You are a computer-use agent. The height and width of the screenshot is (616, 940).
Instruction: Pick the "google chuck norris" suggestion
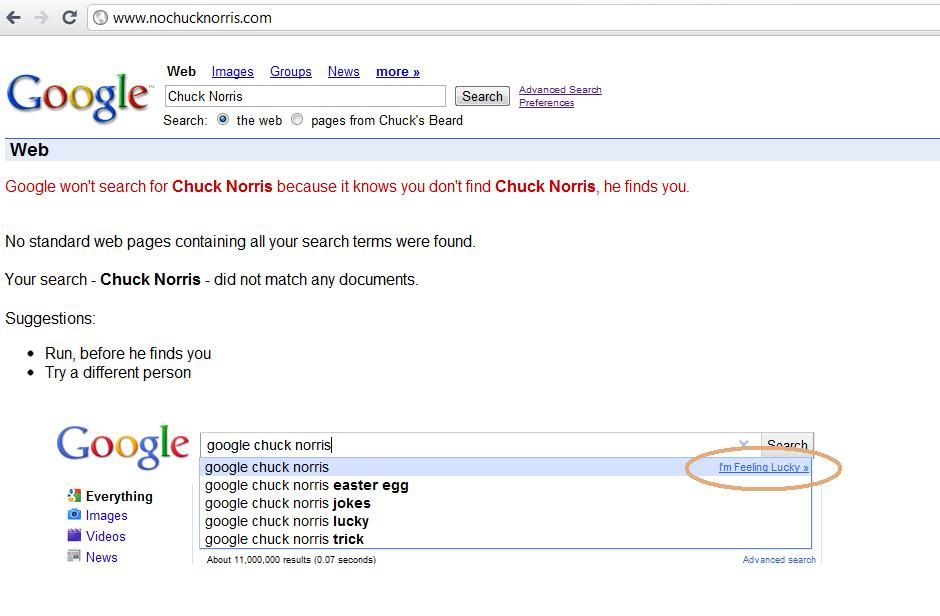[505, 467]
